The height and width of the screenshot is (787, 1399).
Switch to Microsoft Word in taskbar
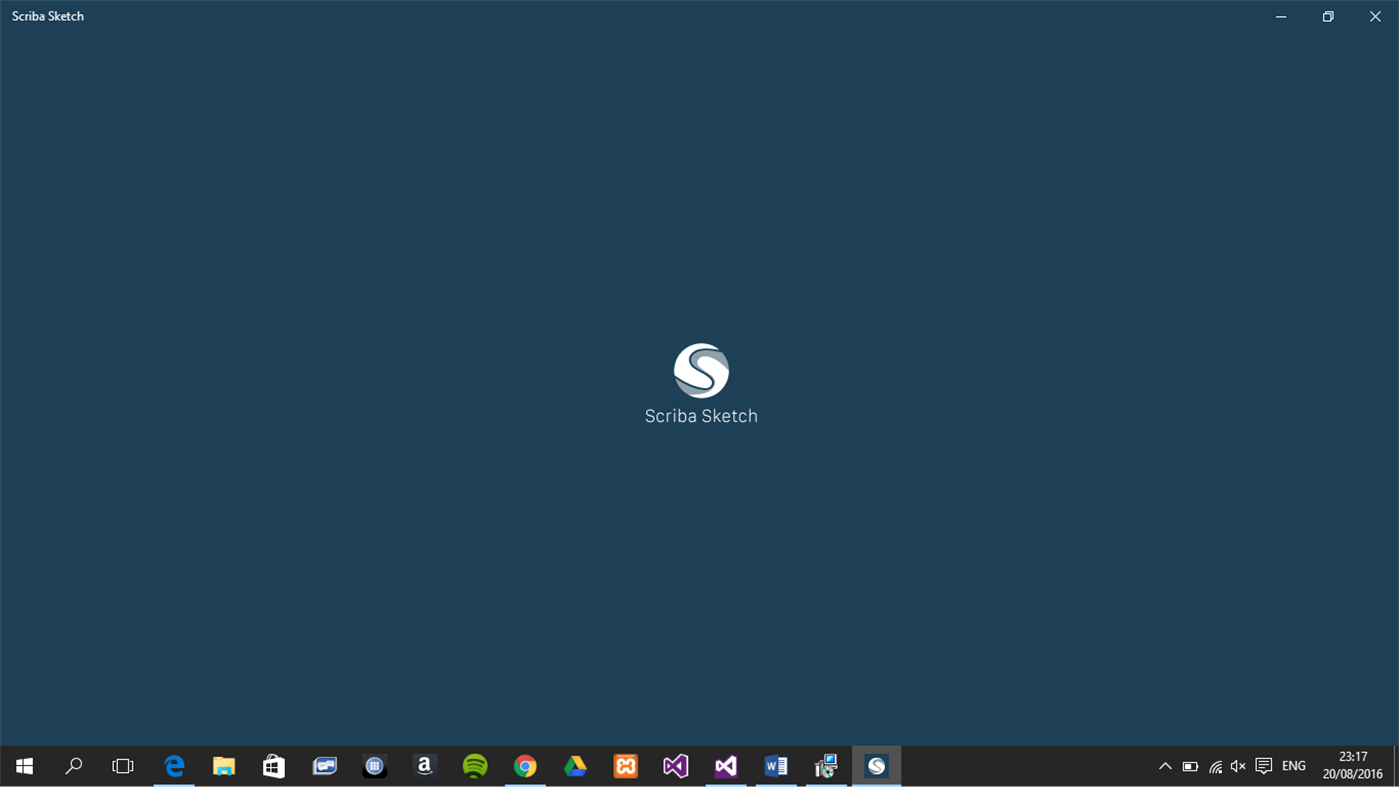[776, 766]
